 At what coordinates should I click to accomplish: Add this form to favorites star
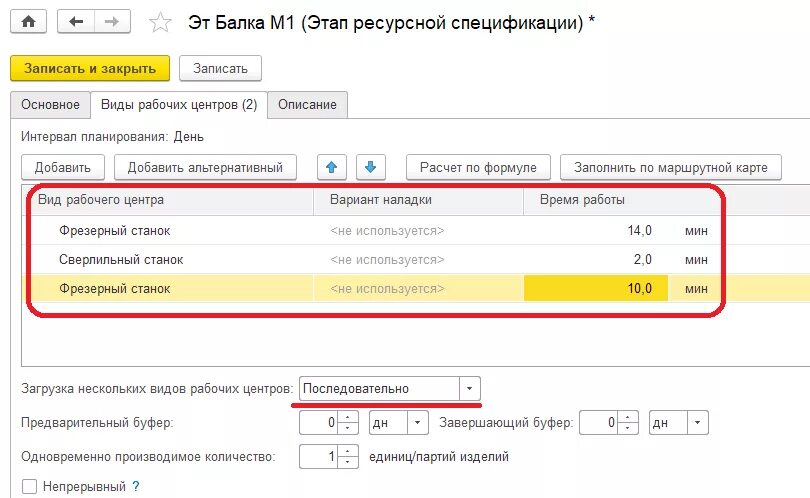[160, 22]
